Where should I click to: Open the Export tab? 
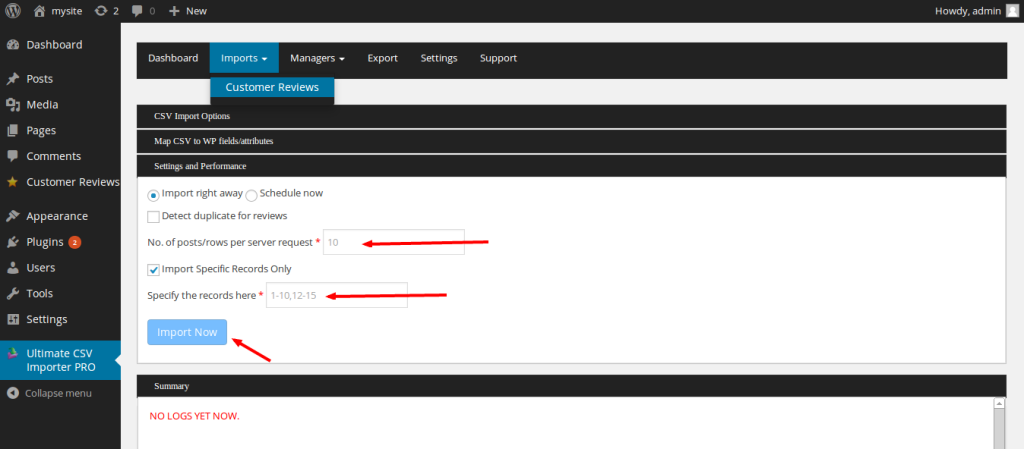[383, 58]
